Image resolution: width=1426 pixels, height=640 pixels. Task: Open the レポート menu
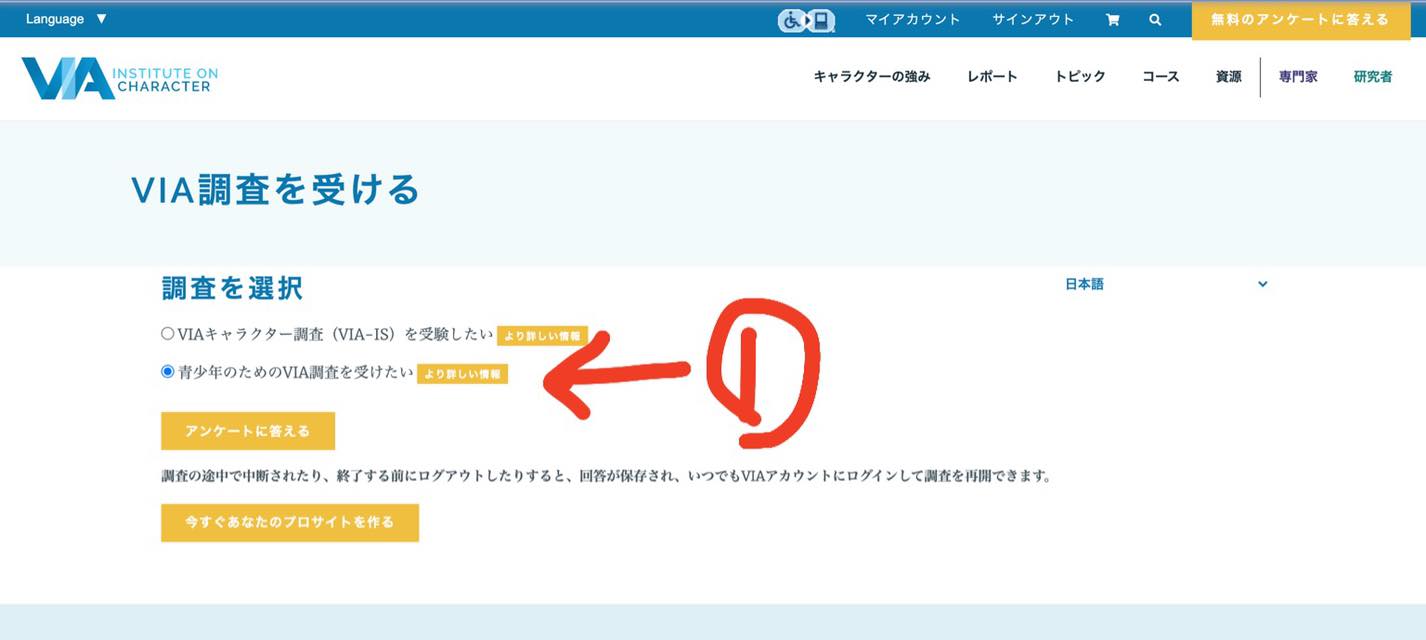point(992,77)
